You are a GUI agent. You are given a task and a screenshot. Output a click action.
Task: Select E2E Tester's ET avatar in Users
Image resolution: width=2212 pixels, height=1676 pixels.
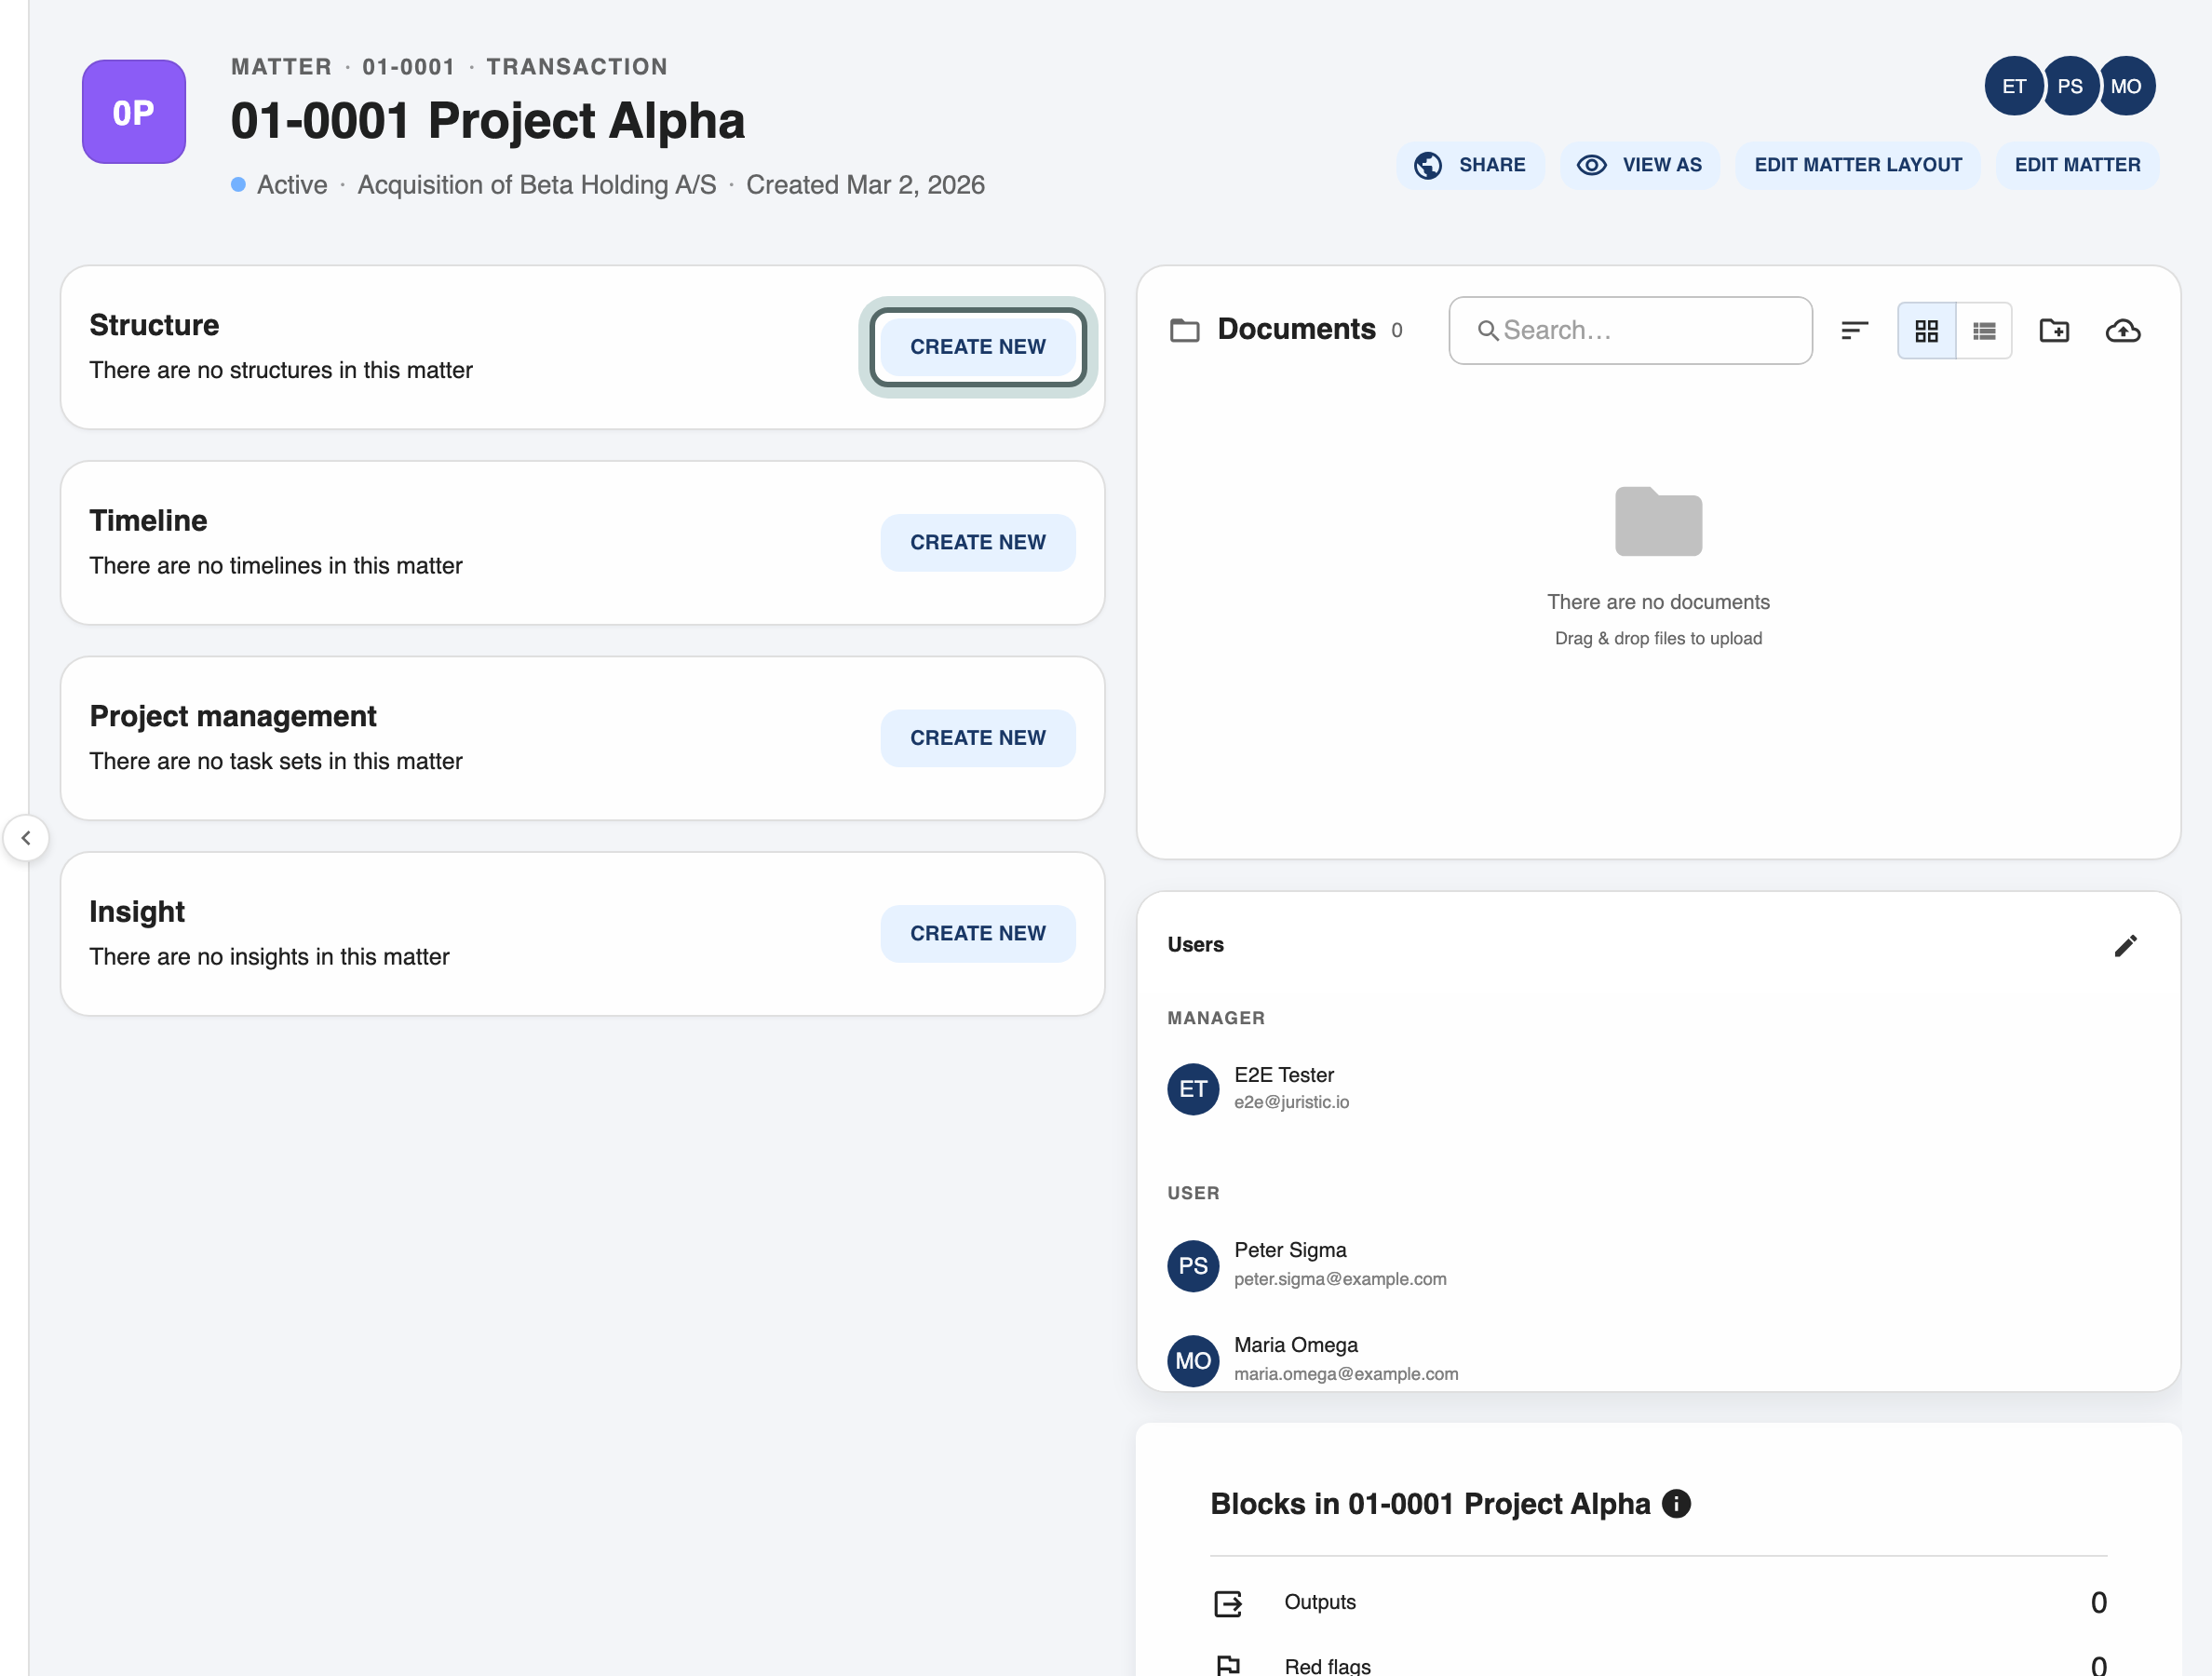pyautogui.click(x=1193, y=1089)
